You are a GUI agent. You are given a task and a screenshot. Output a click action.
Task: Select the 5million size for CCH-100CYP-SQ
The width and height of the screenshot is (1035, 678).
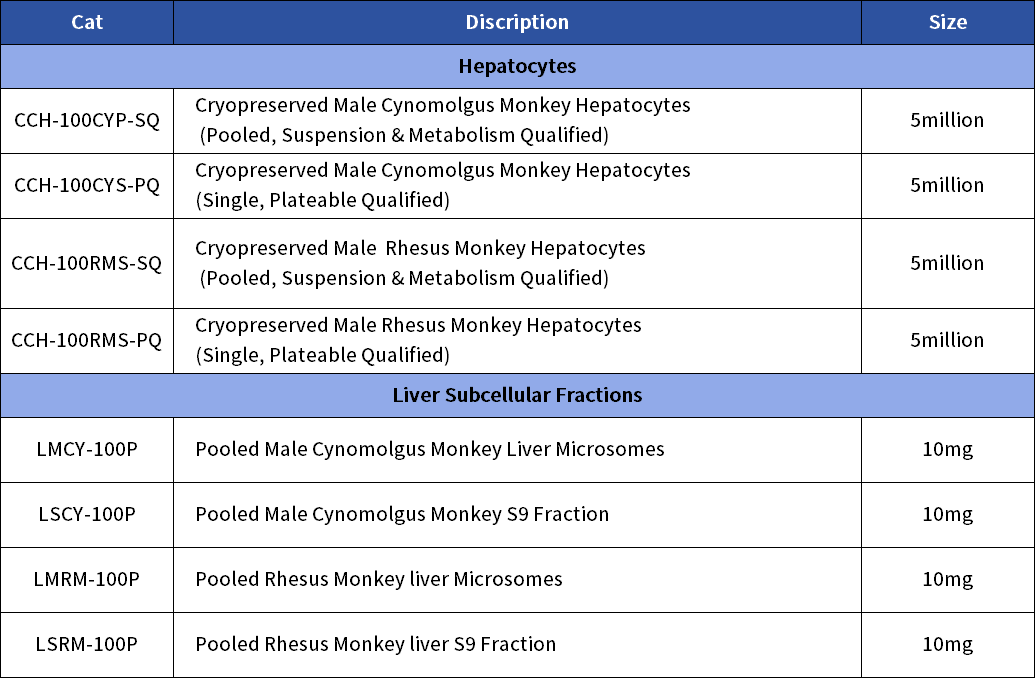point(947,120)
